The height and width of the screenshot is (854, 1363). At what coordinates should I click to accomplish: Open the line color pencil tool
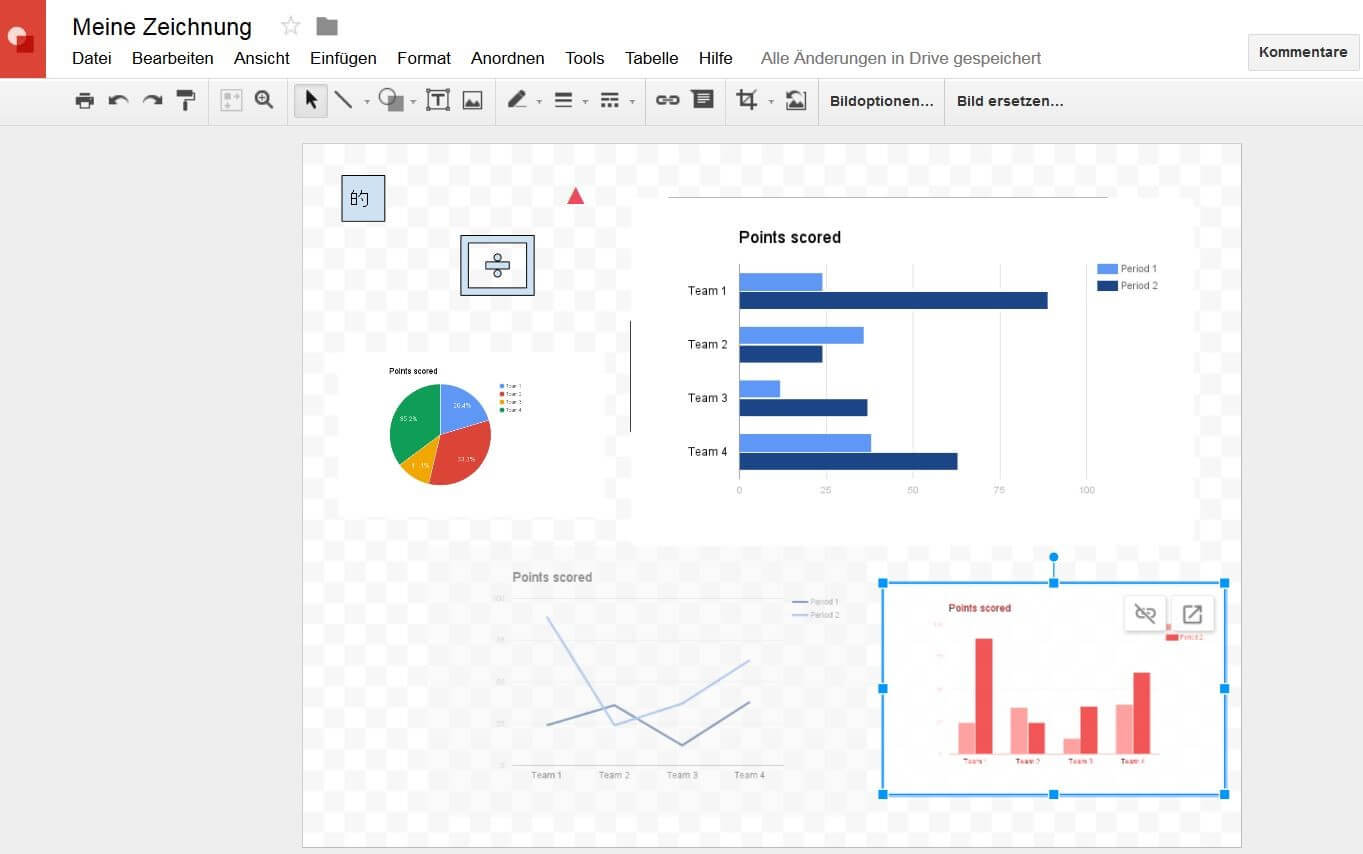coord(517,100)
